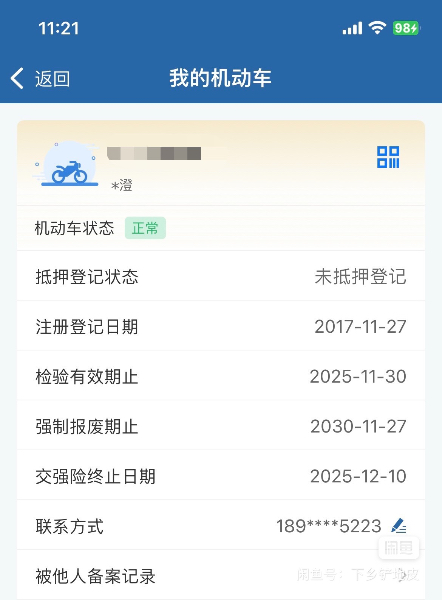The width and height of the screenshot is (442, 600).
Task: Tap the battery 98 indicator
Action: coord(406,28)
